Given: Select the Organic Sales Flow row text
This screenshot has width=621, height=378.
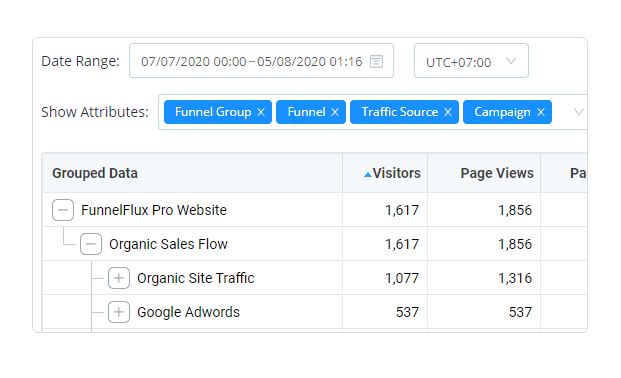Looking at the screenshot, I should [x=168, y=244].
